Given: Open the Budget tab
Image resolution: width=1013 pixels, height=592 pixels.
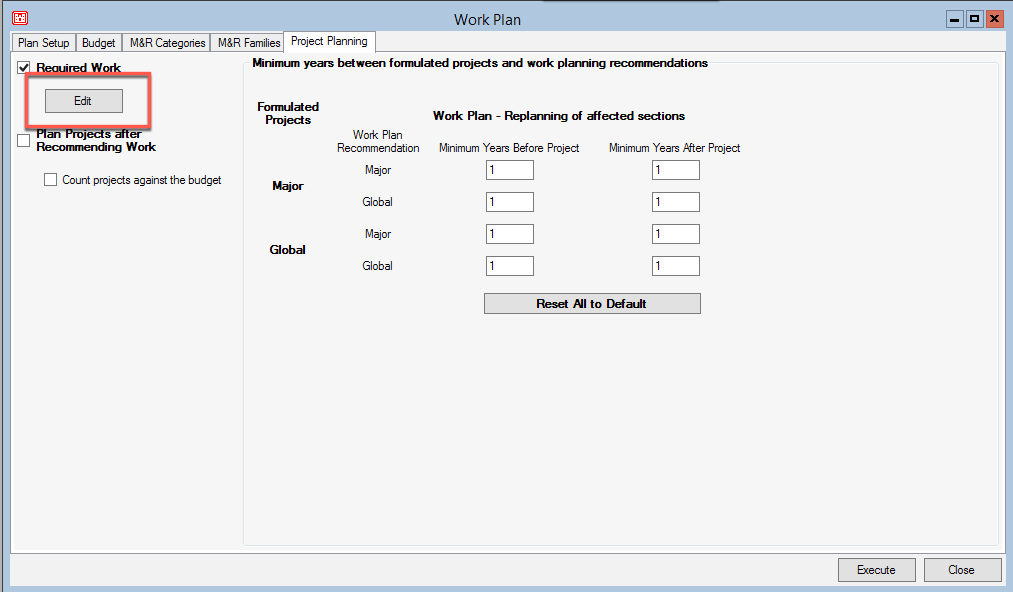Looking at the screenshot, I should pyautogui.click(x=98, y=43).
